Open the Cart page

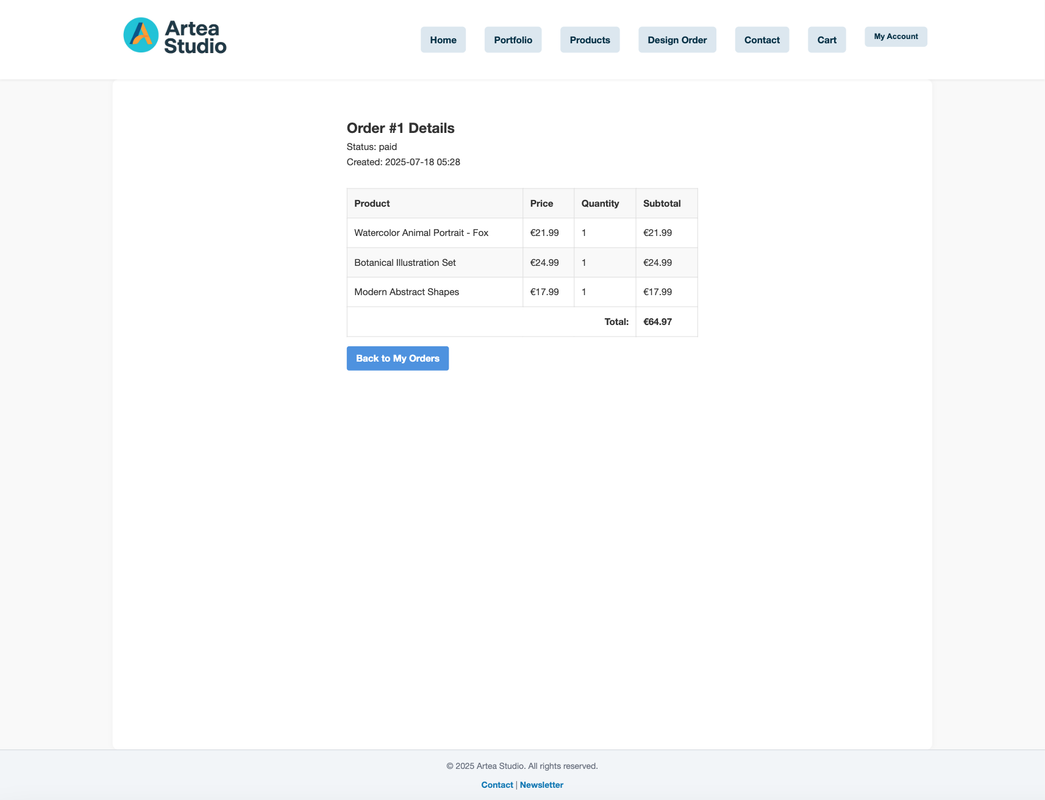coord(827,40)
